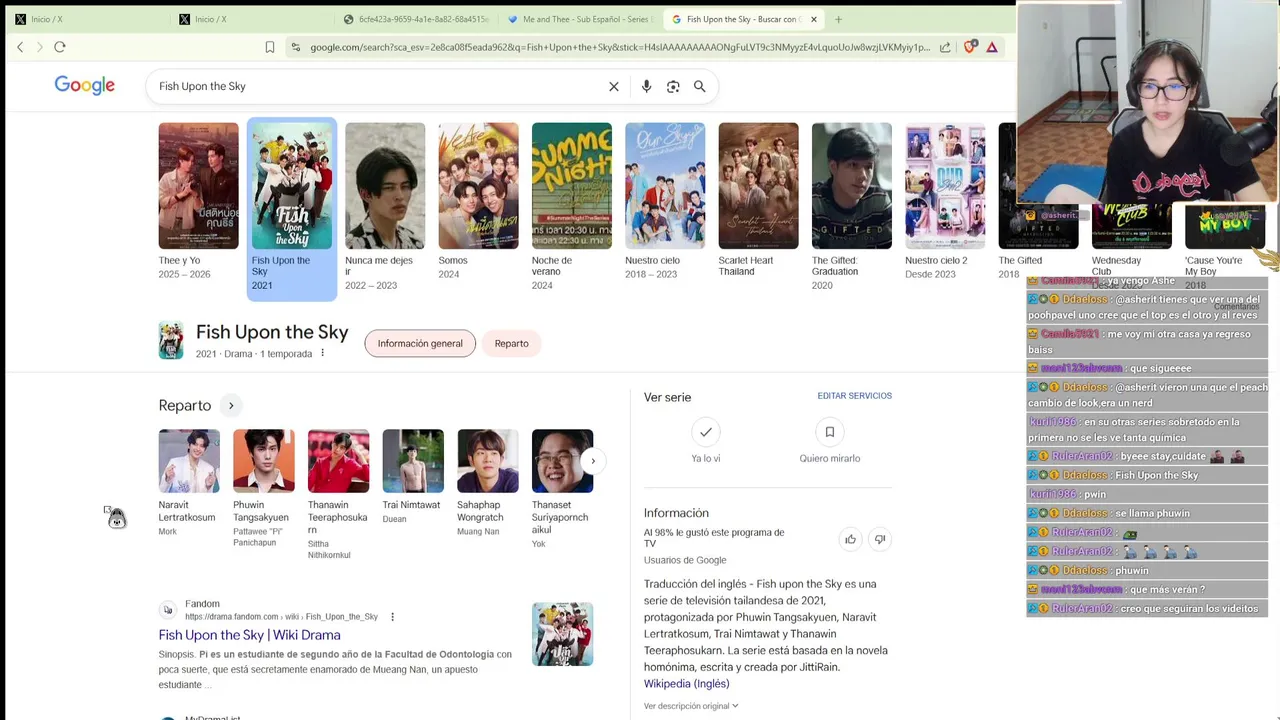Open Nuestro cielo 2 poster
Screen dimensions: 1280x720
945,186
